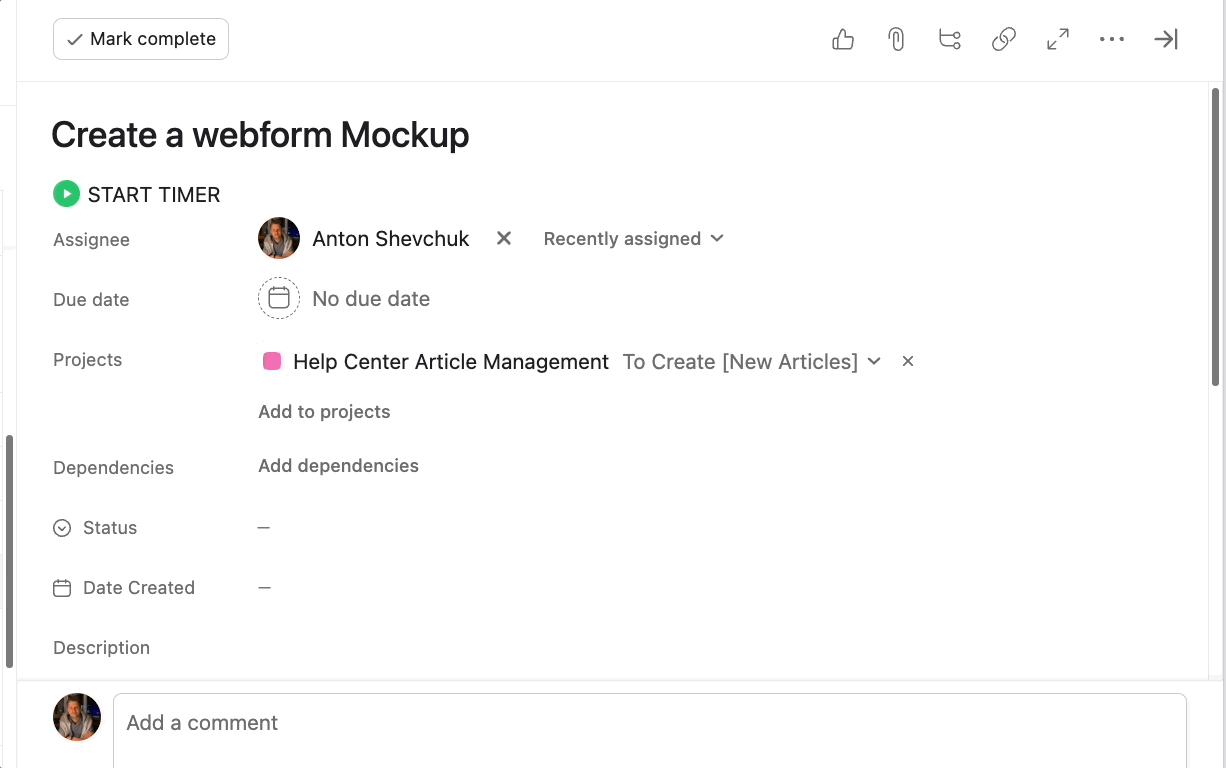Remove assignee with the X icon
Screen dimensions: 1226x768
click(x=504, y=238)
